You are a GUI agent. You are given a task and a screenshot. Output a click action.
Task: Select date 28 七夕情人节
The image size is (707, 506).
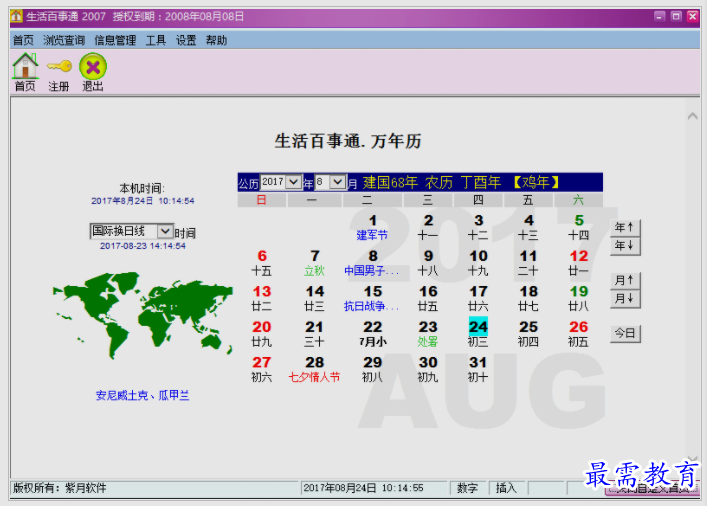pos(315,369)
